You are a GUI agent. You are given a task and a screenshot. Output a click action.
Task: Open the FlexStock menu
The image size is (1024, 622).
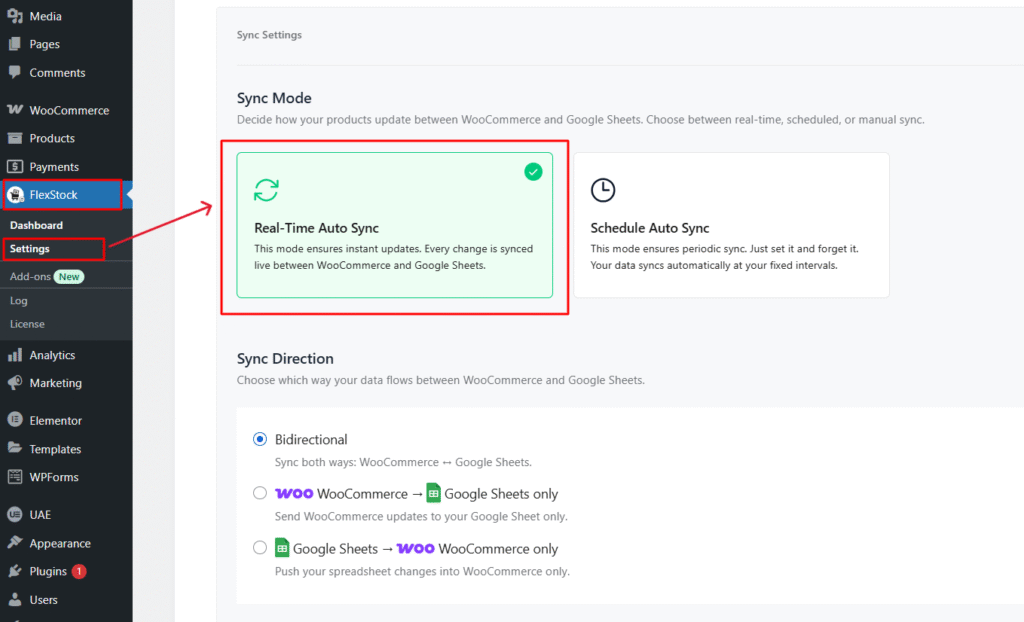(x=54, y=195)
